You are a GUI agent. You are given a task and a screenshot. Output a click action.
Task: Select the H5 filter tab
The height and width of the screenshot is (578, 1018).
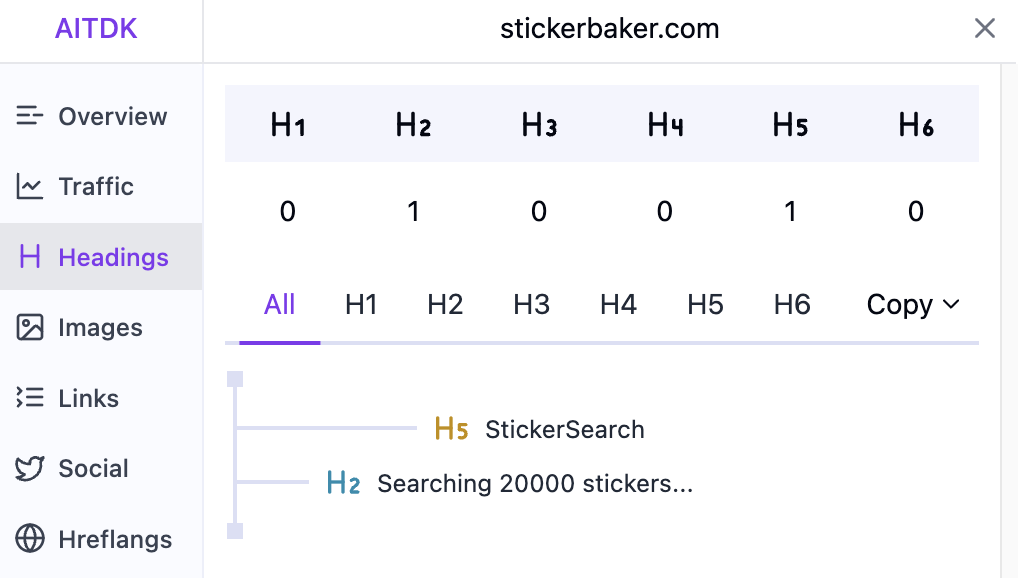tap(705, 305)
